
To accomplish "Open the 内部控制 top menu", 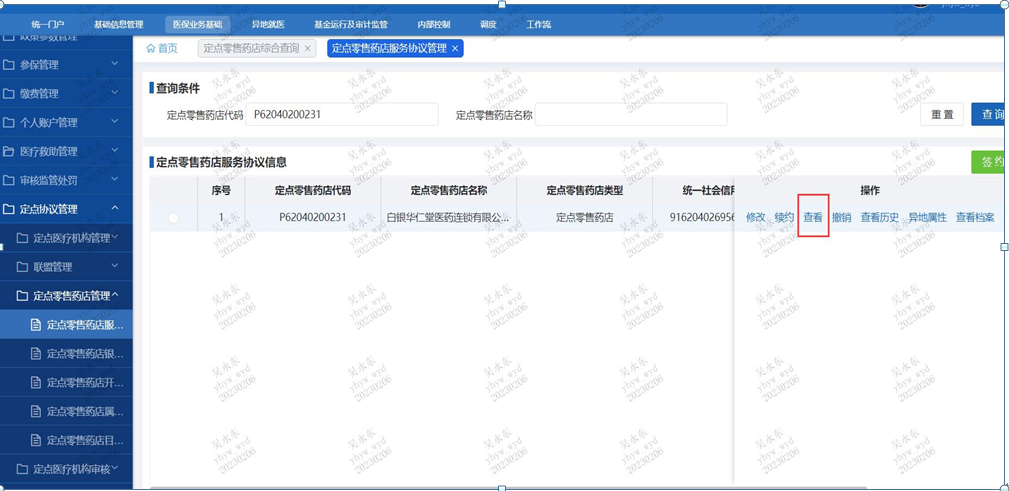I will 434,24.
